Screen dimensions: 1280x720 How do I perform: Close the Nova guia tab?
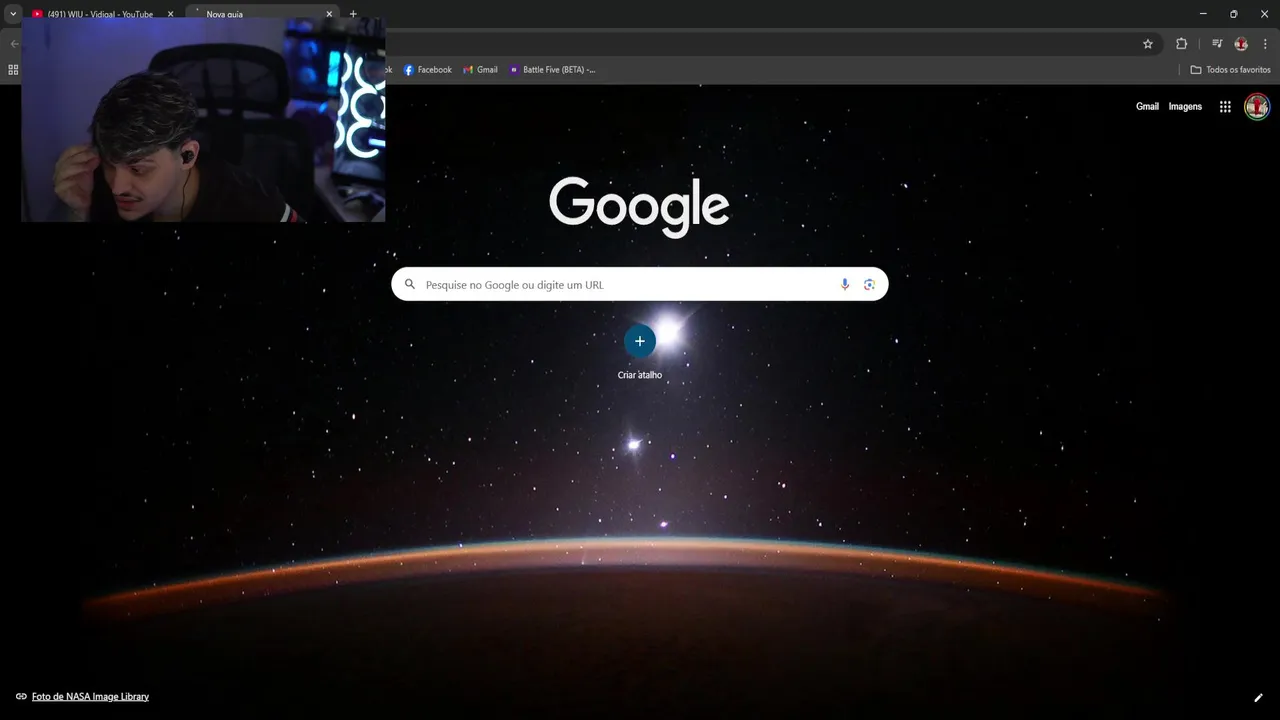pos(329,14)
